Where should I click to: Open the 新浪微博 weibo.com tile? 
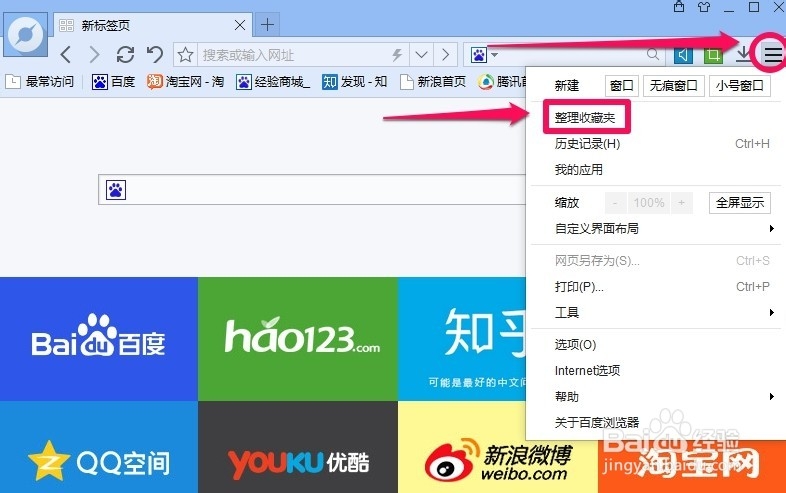[x=498, y=447]
